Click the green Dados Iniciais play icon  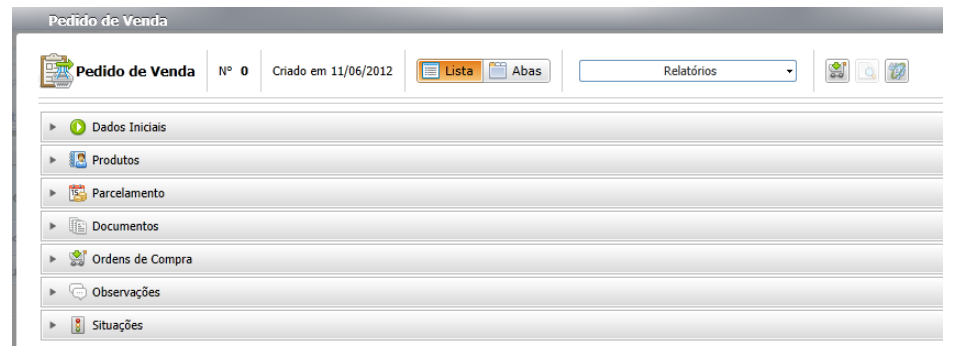[x=77, y=127]
